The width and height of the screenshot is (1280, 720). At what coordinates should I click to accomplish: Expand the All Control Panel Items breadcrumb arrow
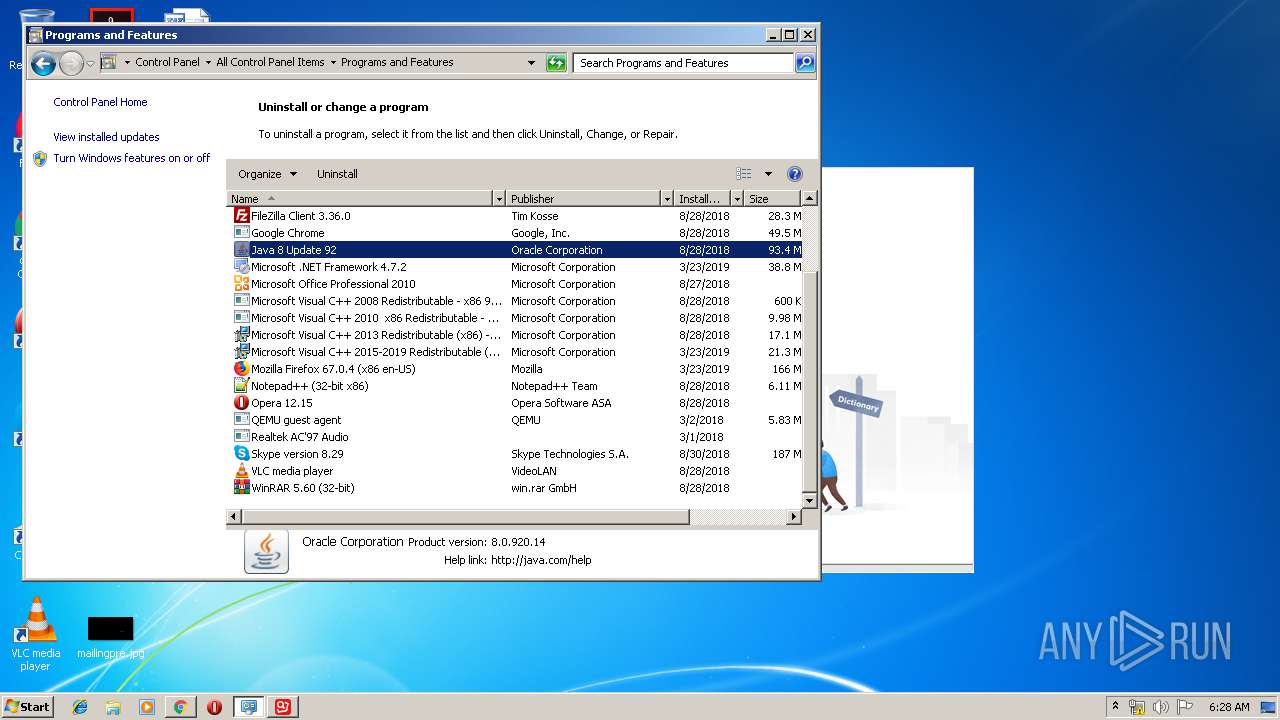(x=333, y=62)
